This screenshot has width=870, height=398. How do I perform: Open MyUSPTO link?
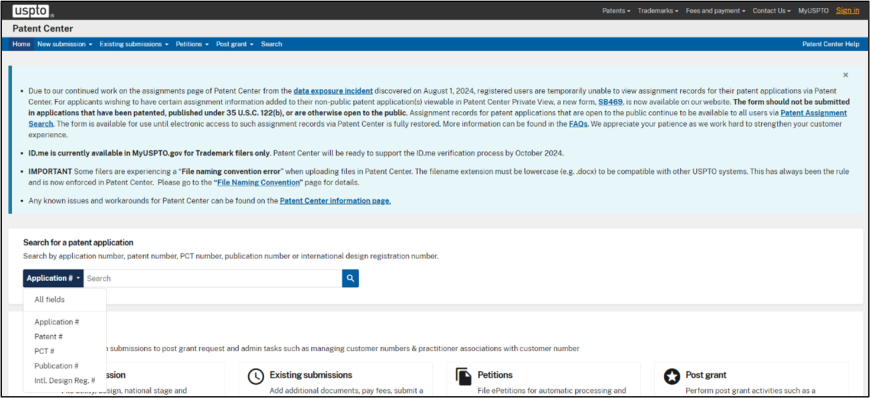click(813, 11)
